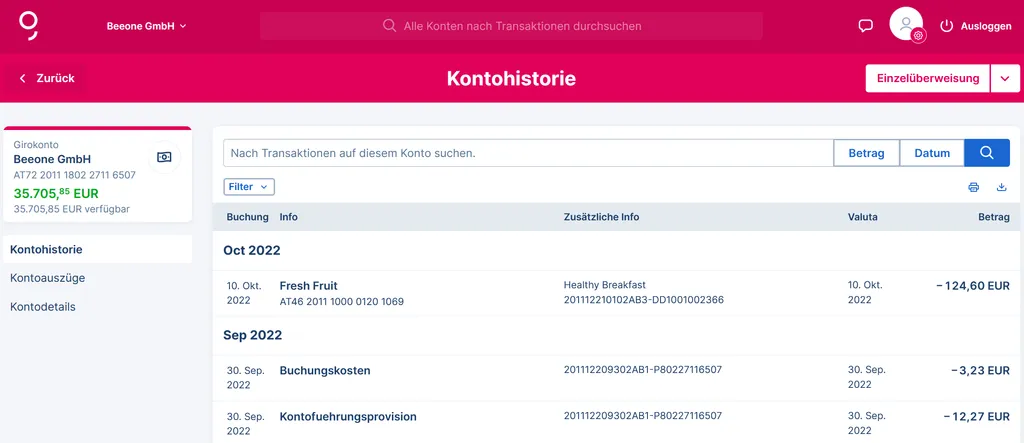Click the −12,27 EUR amount
This screenshot has width=1024, height=443.
pyautogui.click(x=976, y=416)
